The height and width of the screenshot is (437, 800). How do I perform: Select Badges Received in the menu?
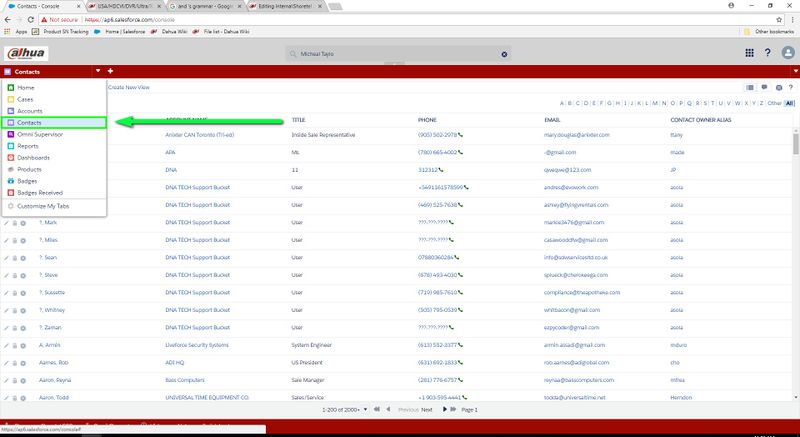(x=54, y=193)
